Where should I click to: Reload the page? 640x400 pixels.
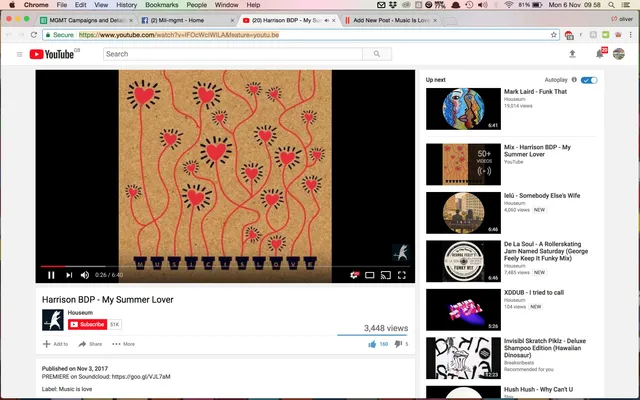click(34, 35)
